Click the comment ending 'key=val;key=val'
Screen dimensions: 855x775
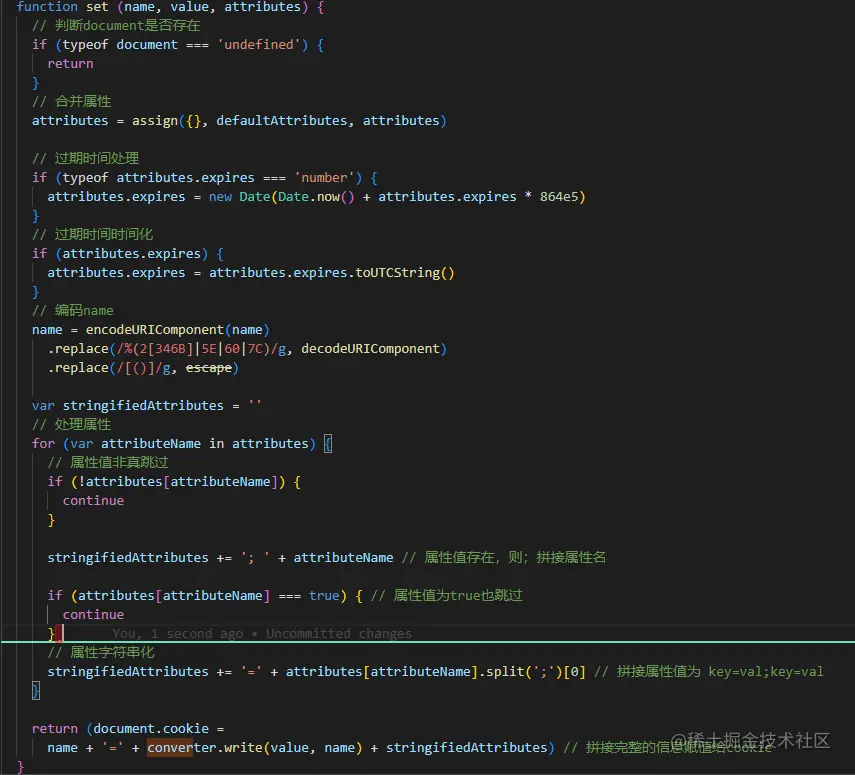(x=709, y=671)
